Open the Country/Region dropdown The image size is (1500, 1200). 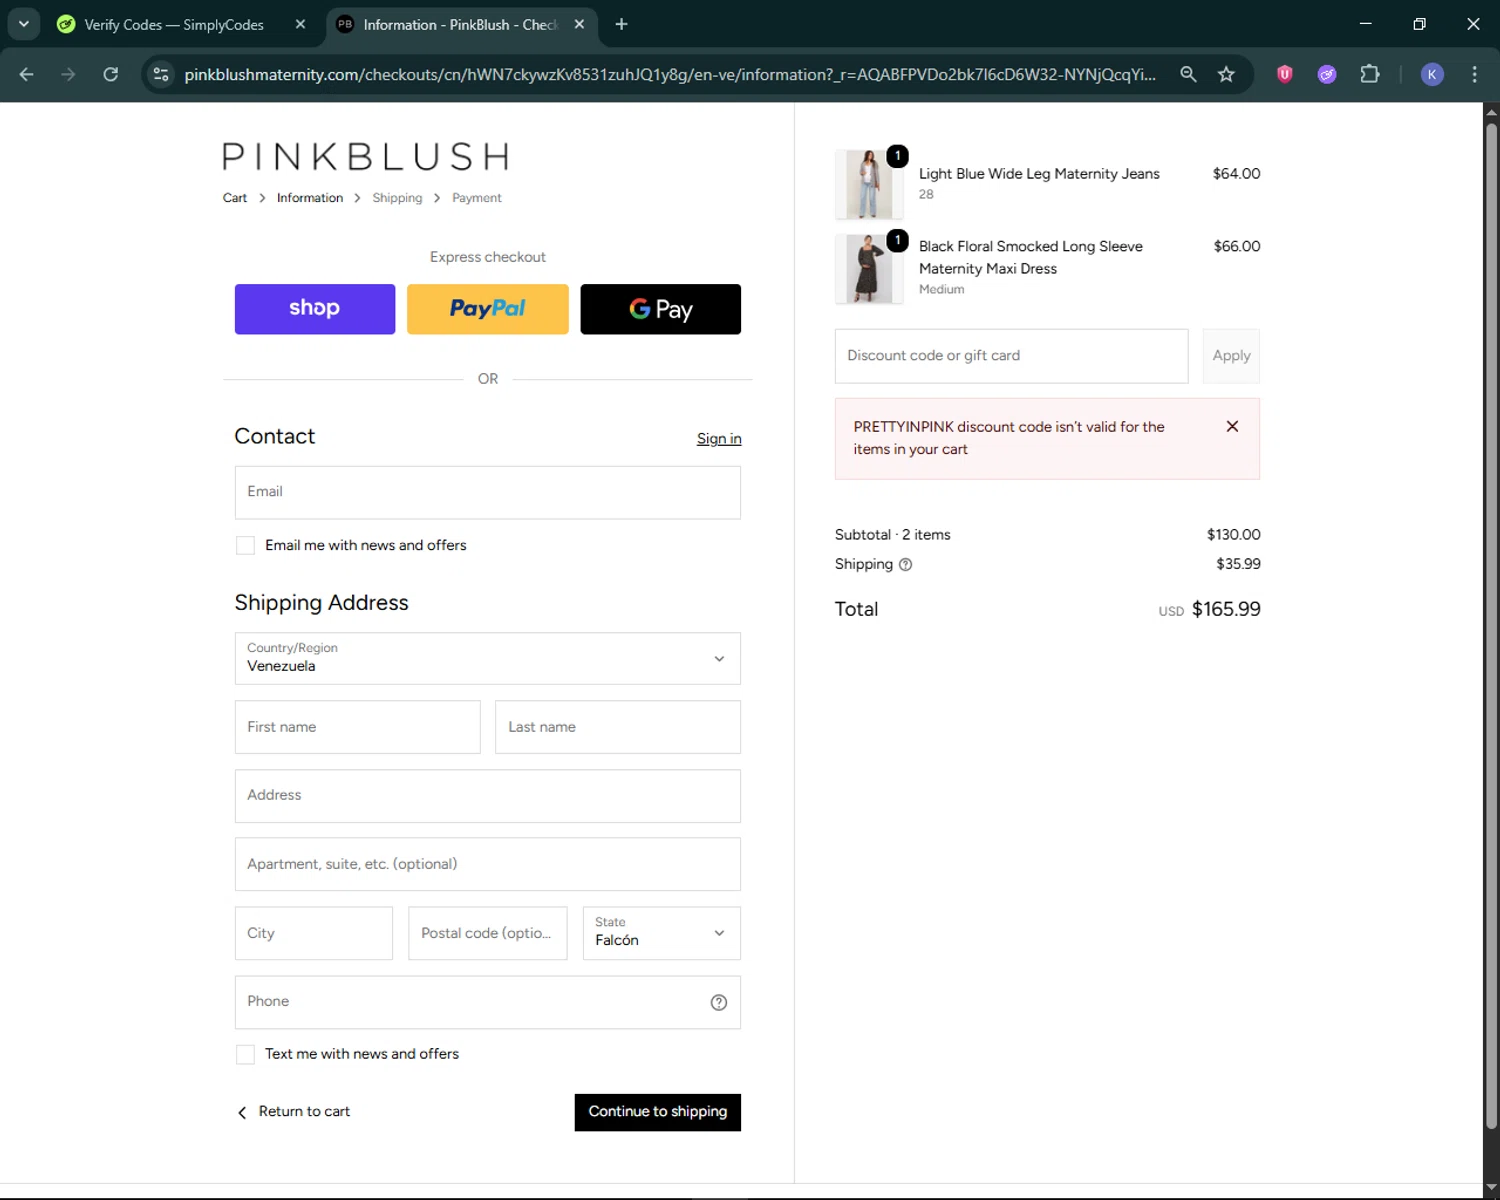pyautogui.click(x=488, y=658)
